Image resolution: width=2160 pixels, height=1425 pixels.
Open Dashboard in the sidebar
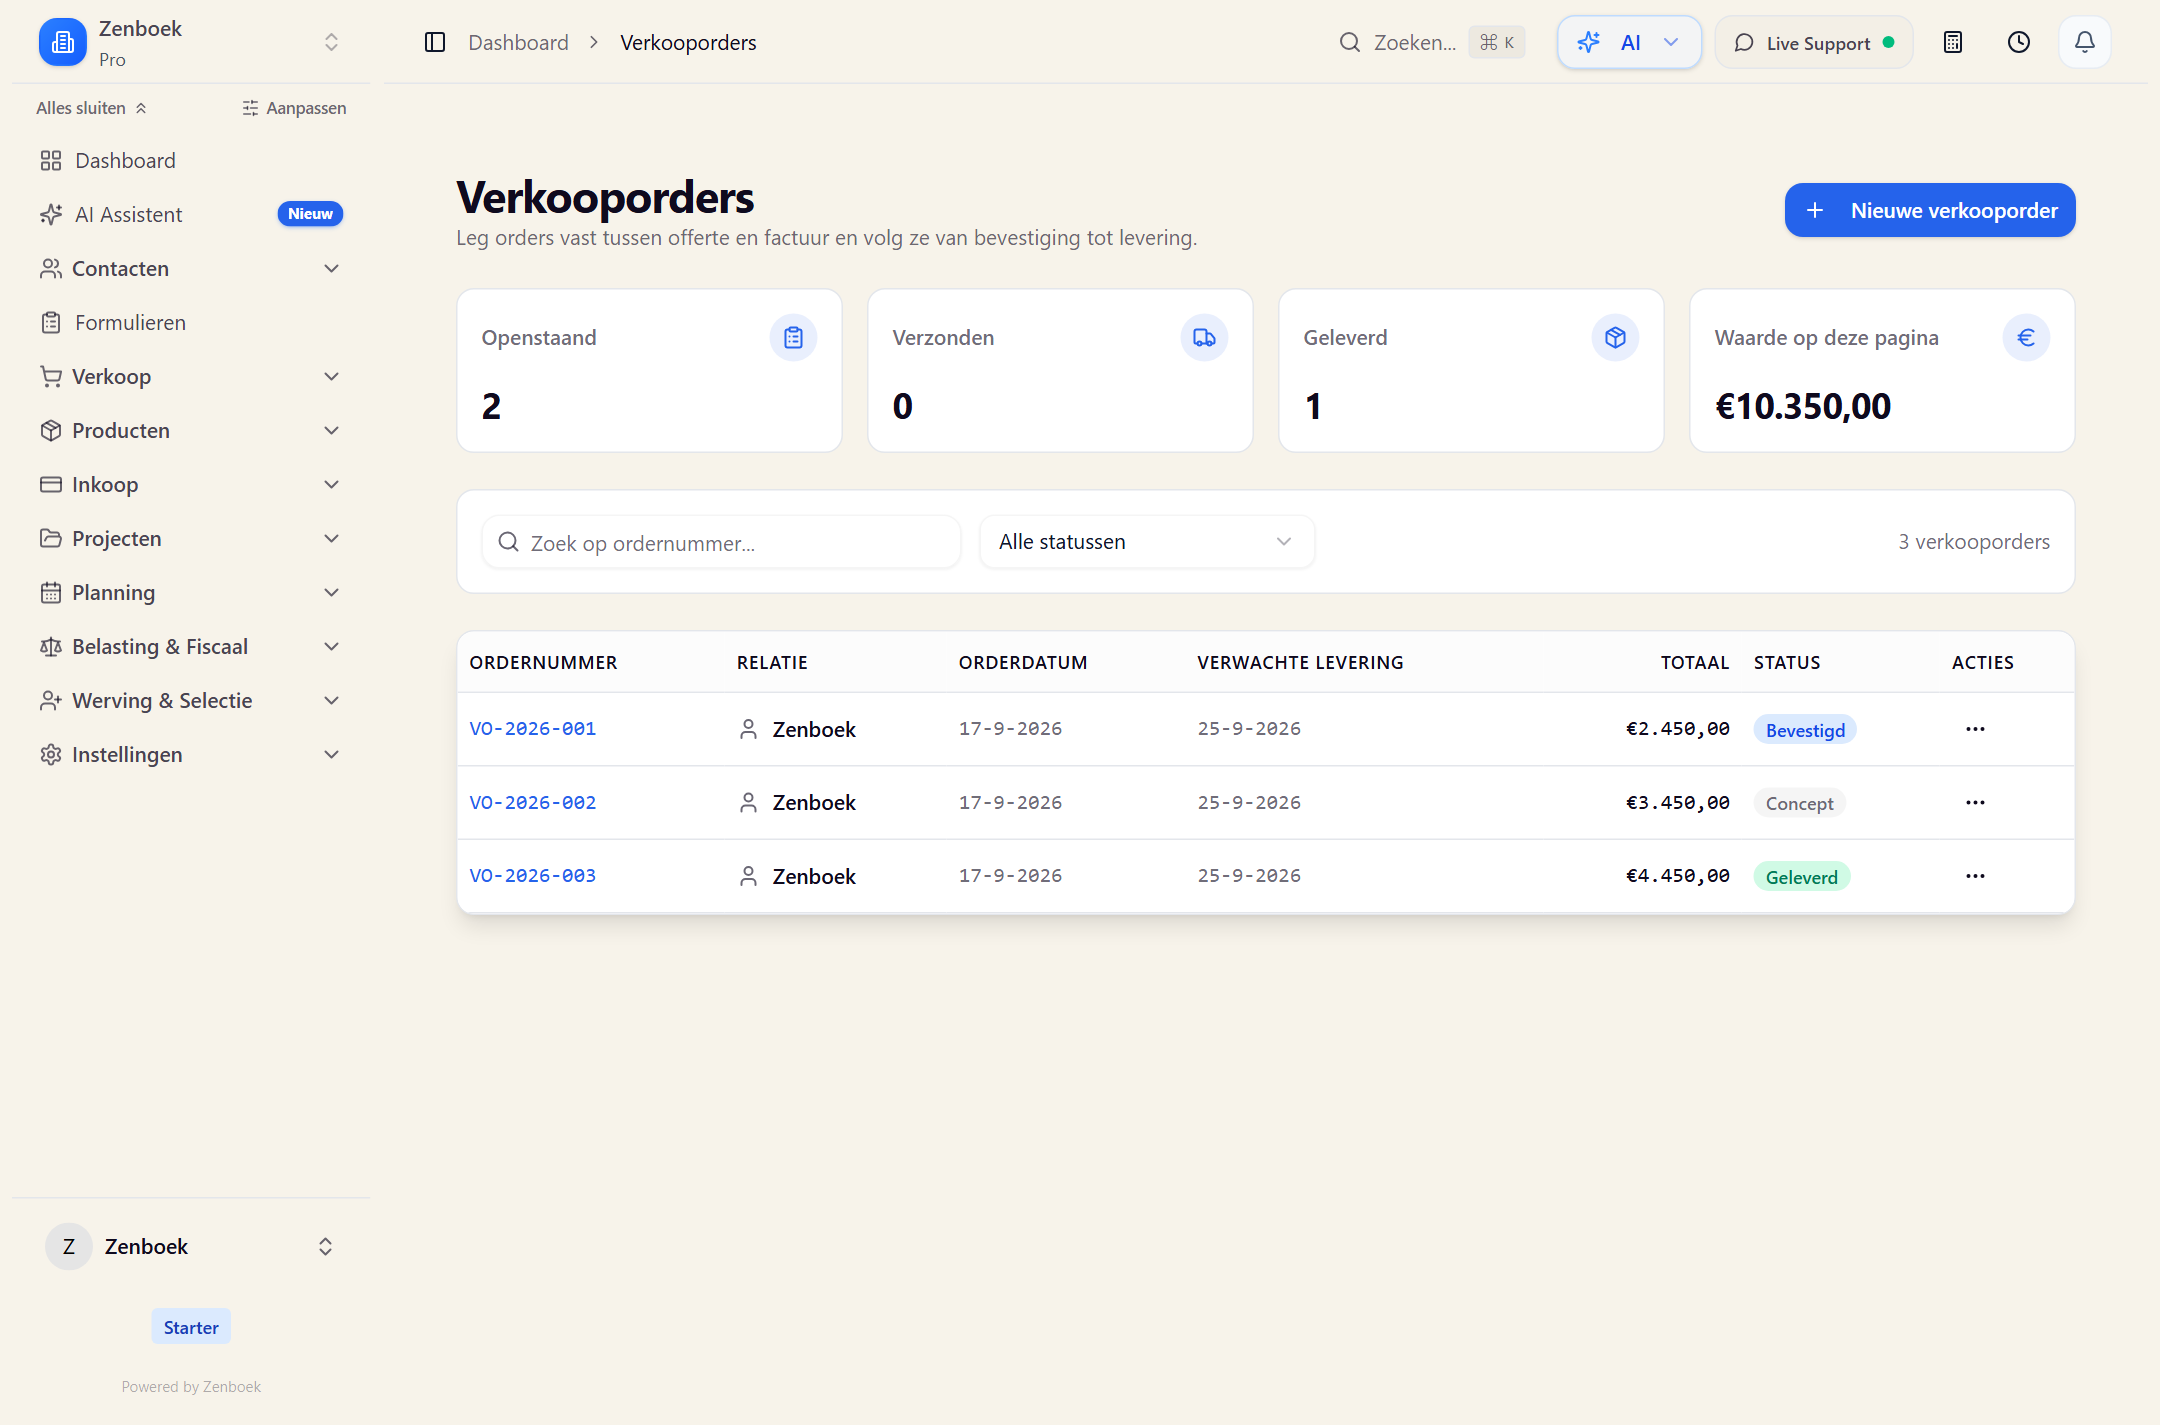[190, 160]
